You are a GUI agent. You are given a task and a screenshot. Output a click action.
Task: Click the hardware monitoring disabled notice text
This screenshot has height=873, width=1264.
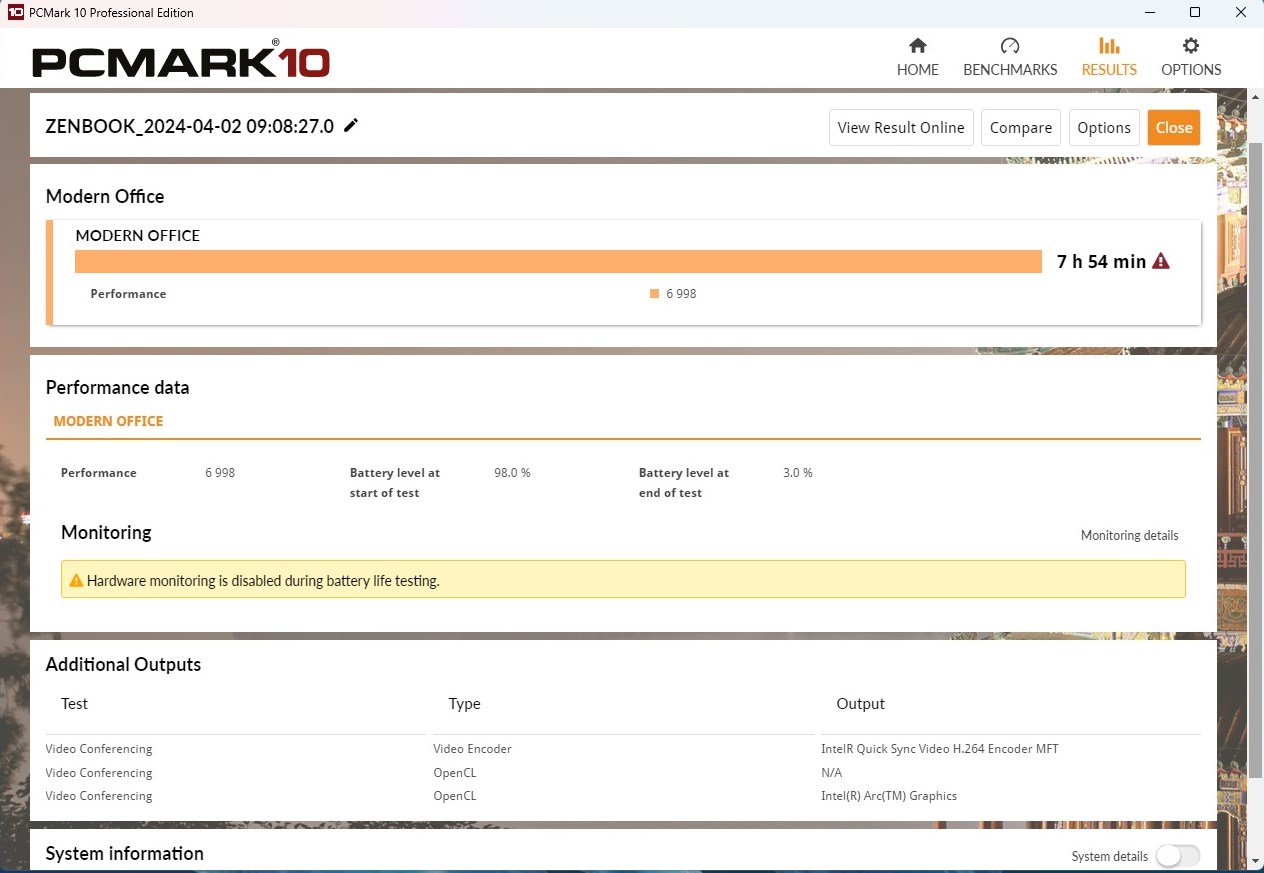pos(263,580)
